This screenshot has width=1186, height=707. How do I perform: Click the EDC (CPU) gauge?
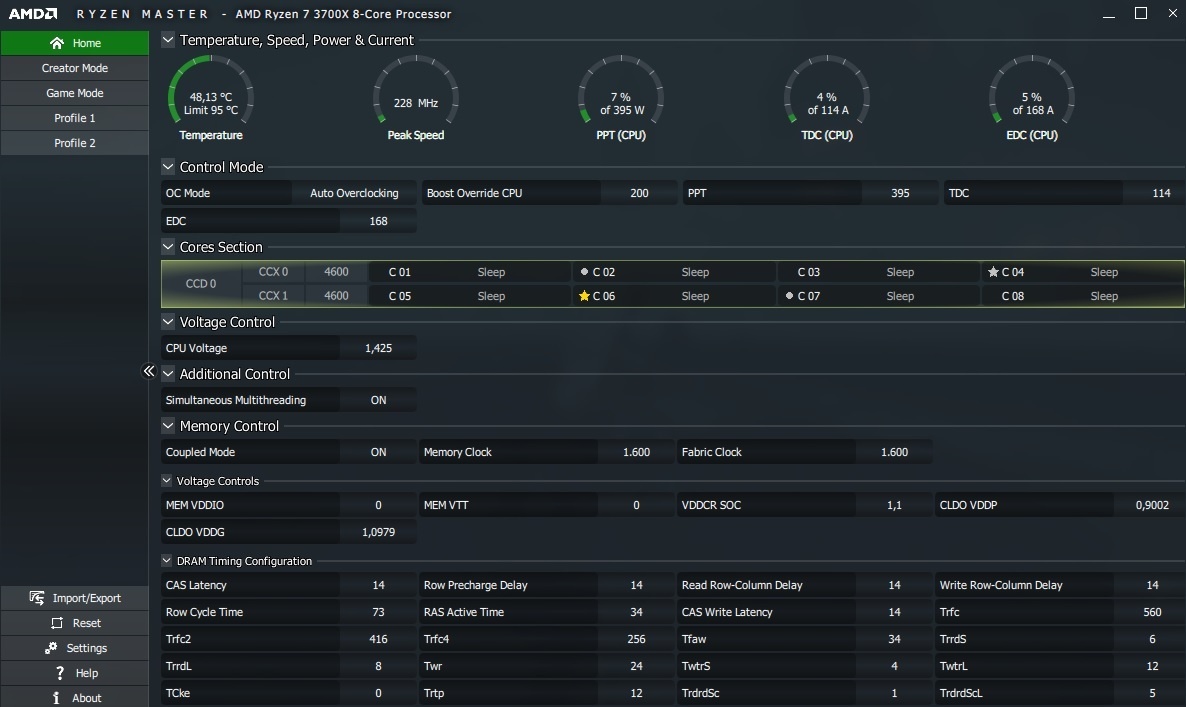point(1032,91)
